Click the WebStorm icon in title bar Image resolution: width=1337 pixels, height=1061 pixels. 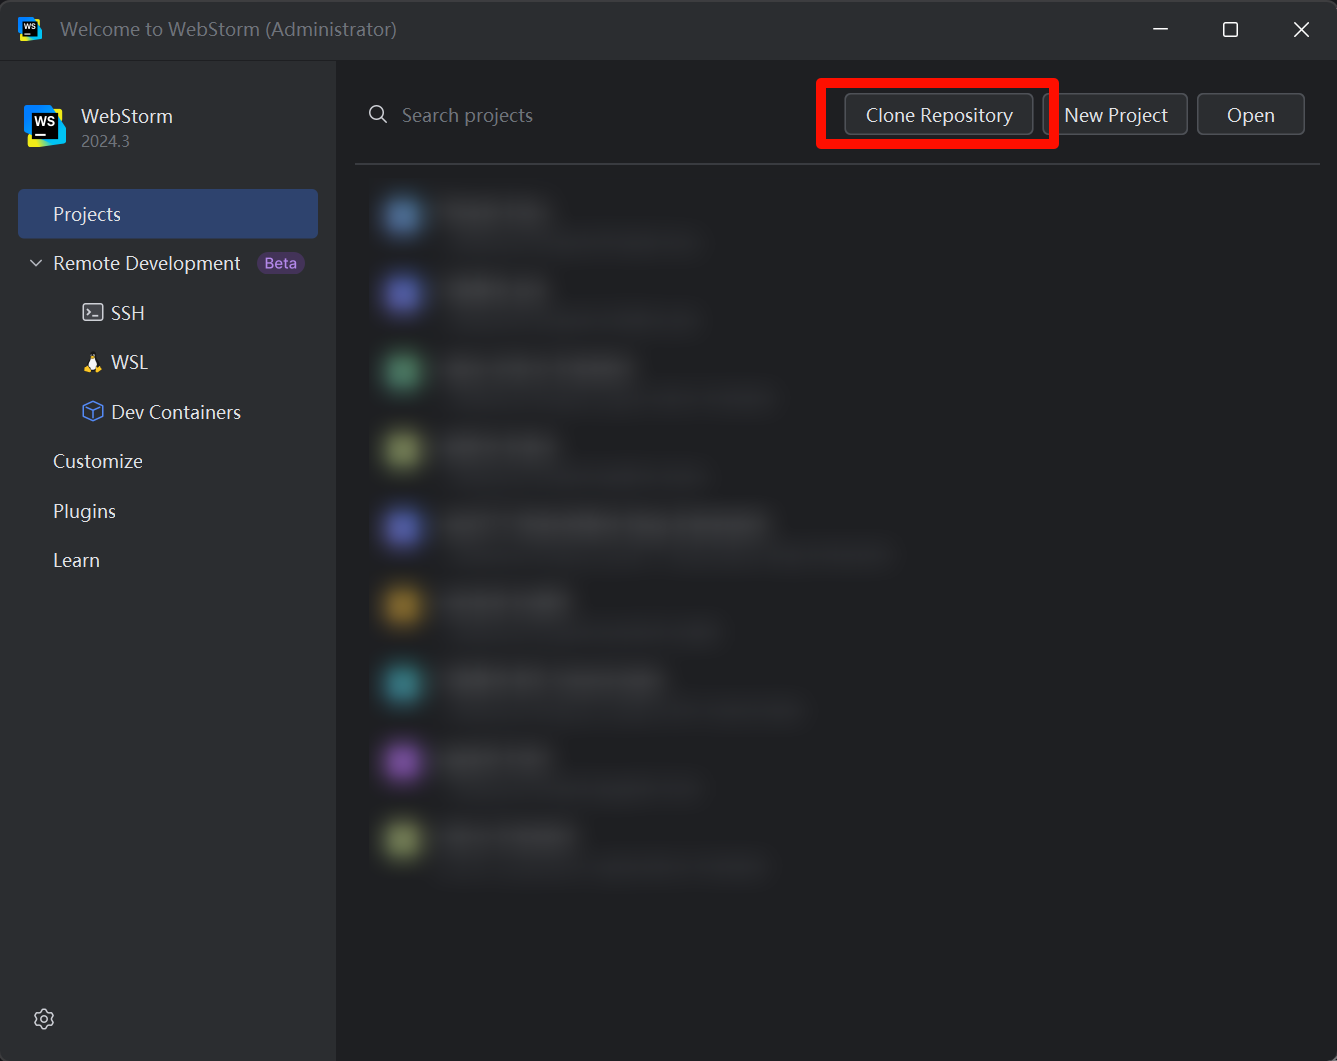30,29
